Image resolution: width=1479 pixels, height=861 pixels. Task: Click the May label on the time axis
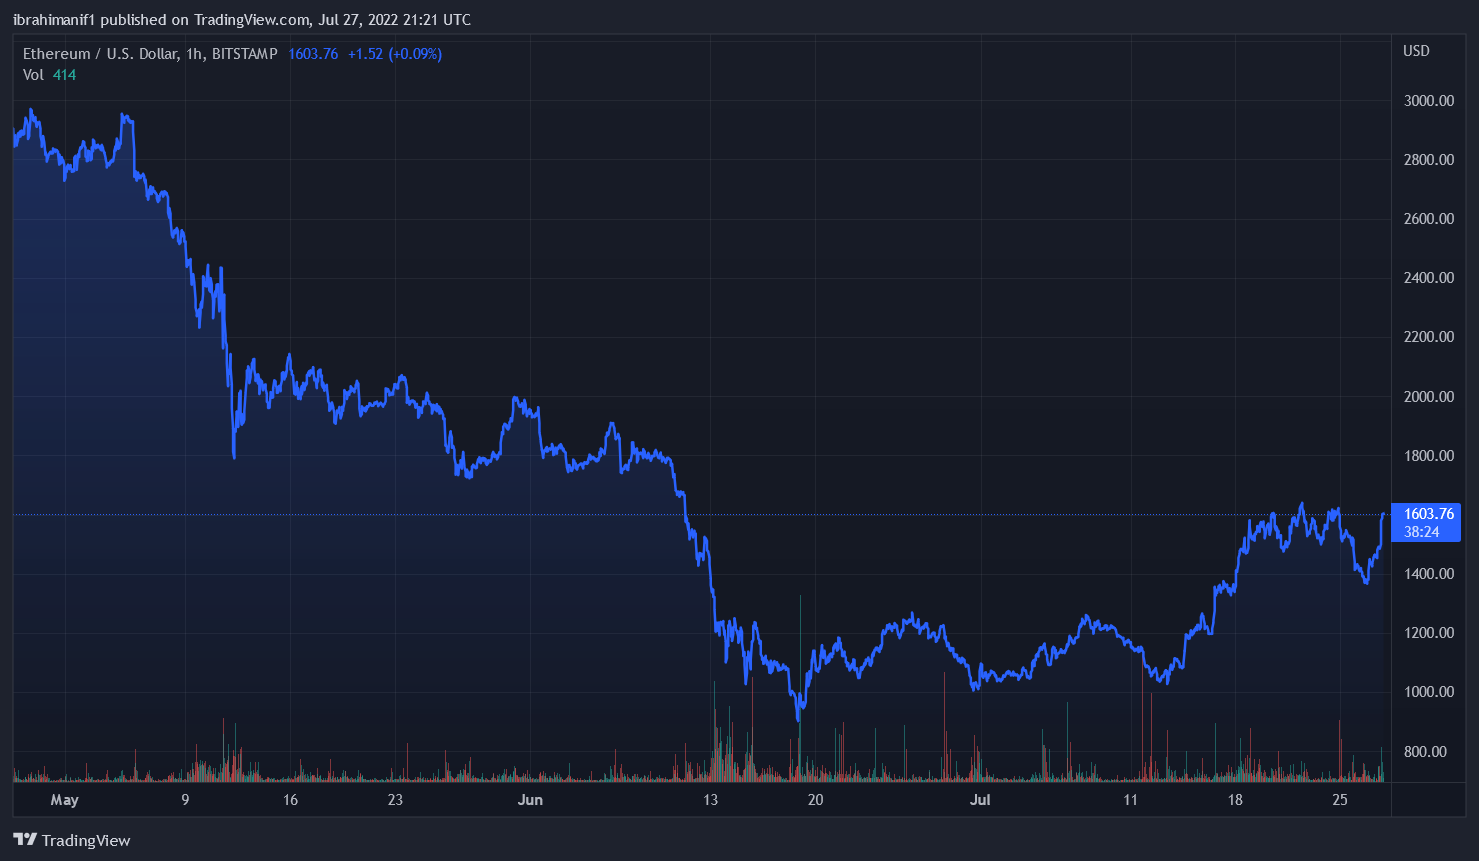click(64, 800)
